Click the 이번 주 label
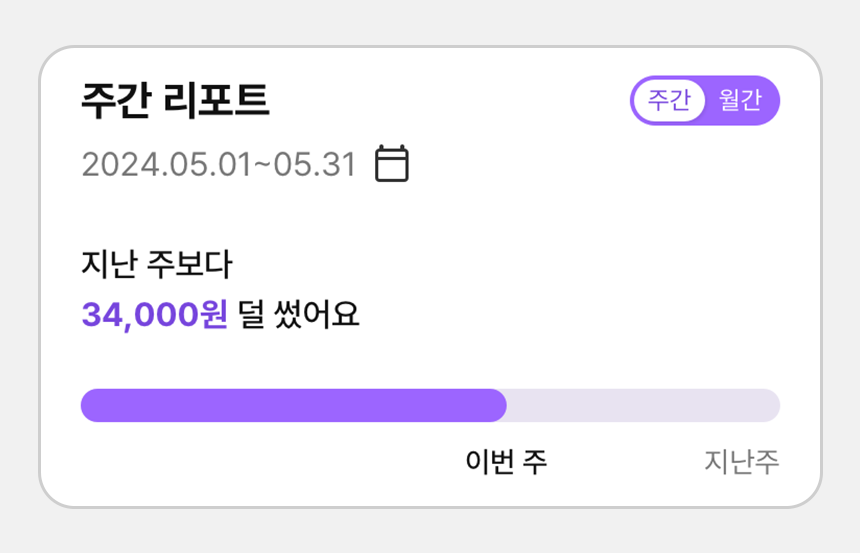The width and height of the screenshot is (860, 553). (506, 461)
